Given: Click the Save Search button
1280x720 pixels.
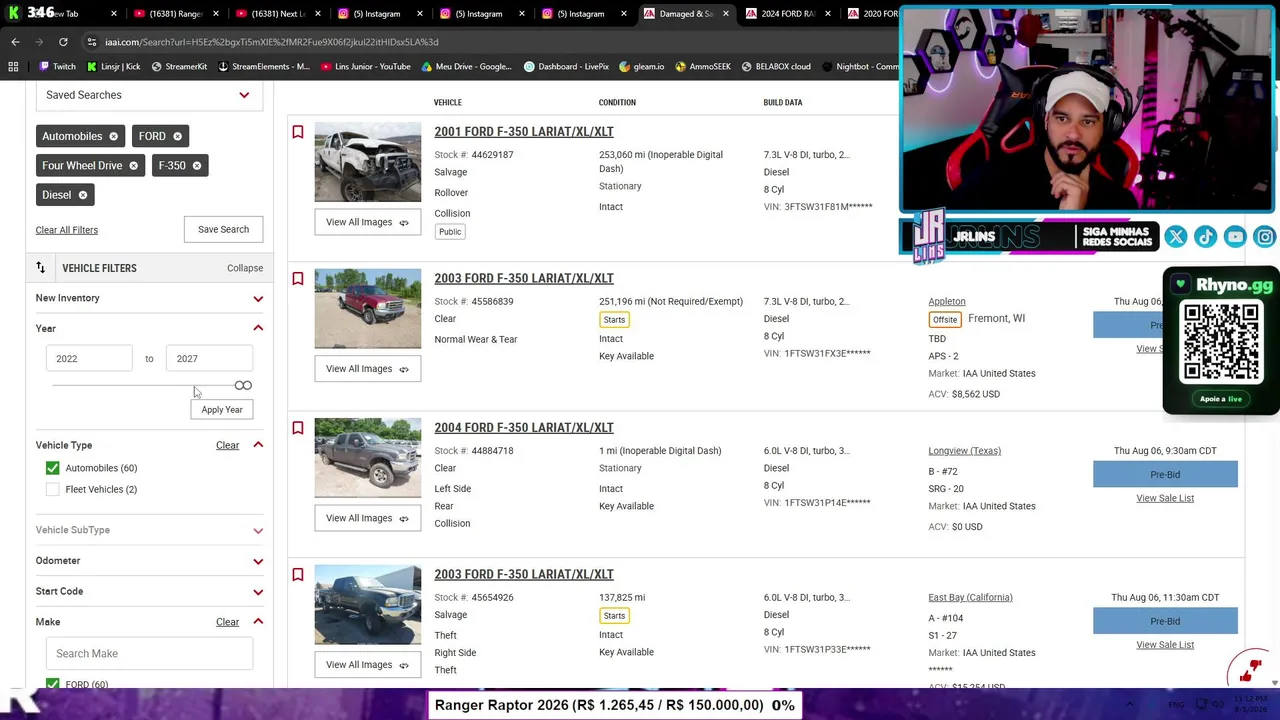Looking at the screenshot, I should click(x=223, y=229).
